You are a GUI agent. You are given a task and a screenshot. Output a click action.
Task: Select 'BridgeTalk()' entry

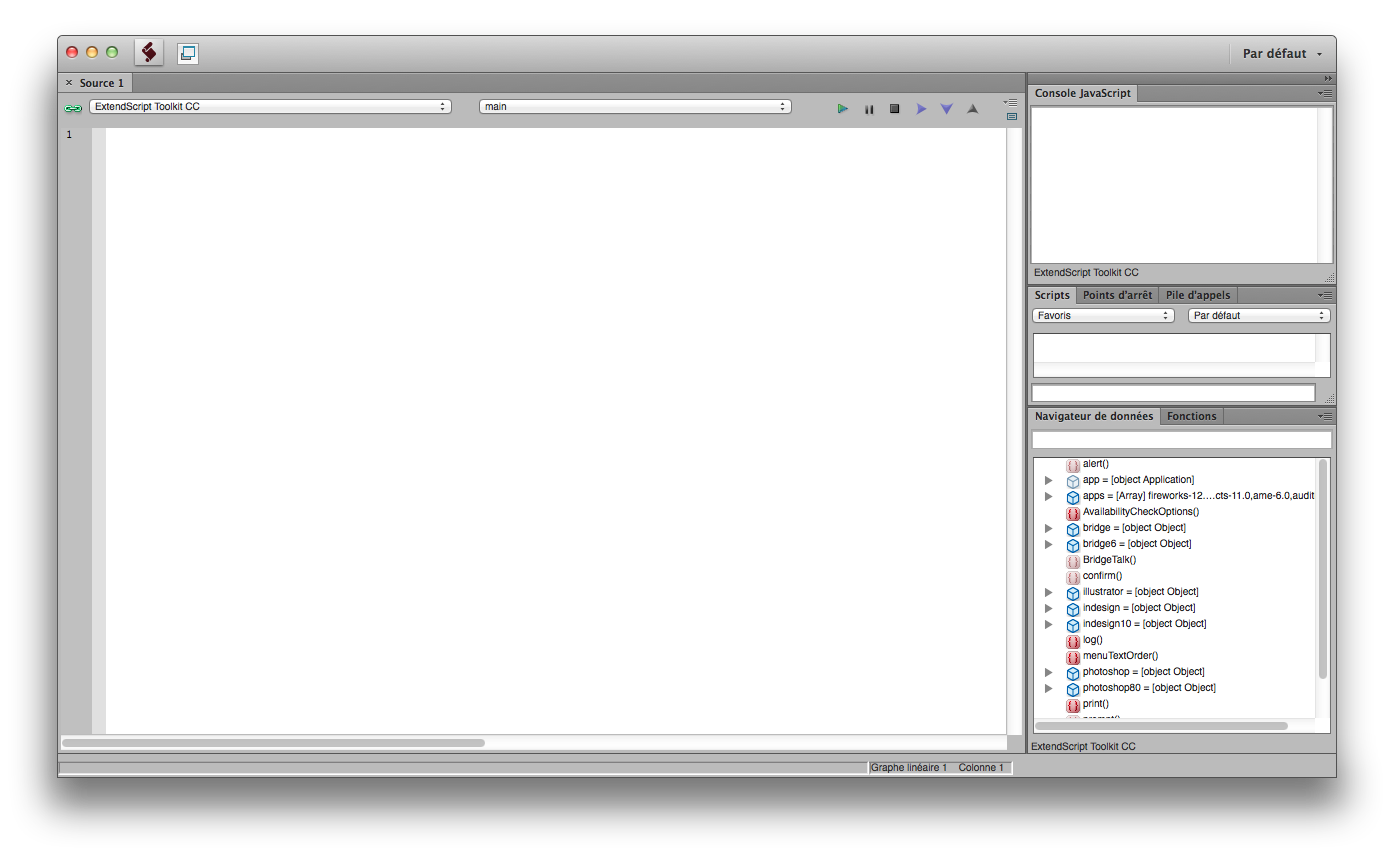(1109, 560)
